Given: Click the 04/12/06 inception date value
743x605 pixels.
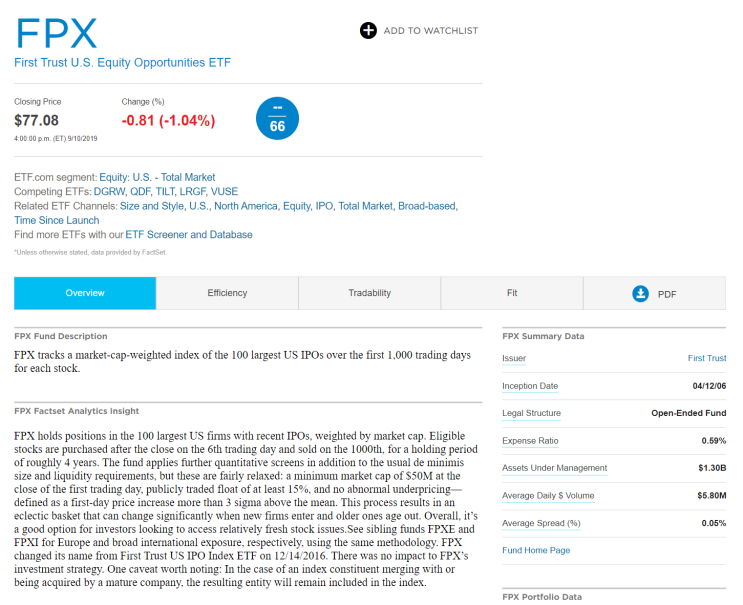Looking at the screenshot, I should 709,386.
